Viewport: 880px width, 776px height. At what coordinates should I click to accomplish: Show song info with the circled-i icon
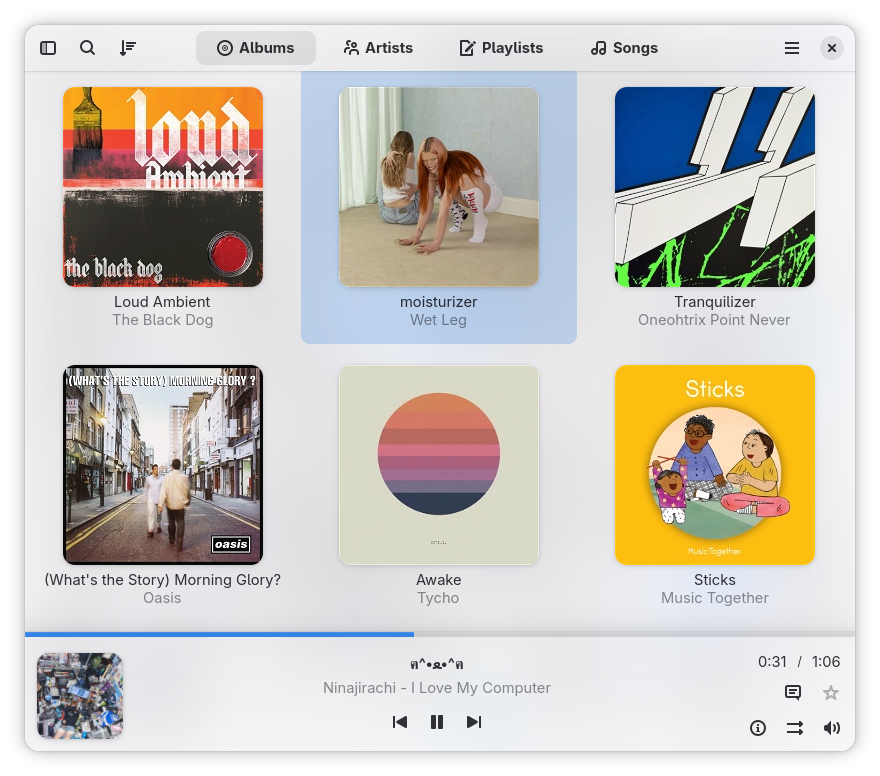(758, 728)
